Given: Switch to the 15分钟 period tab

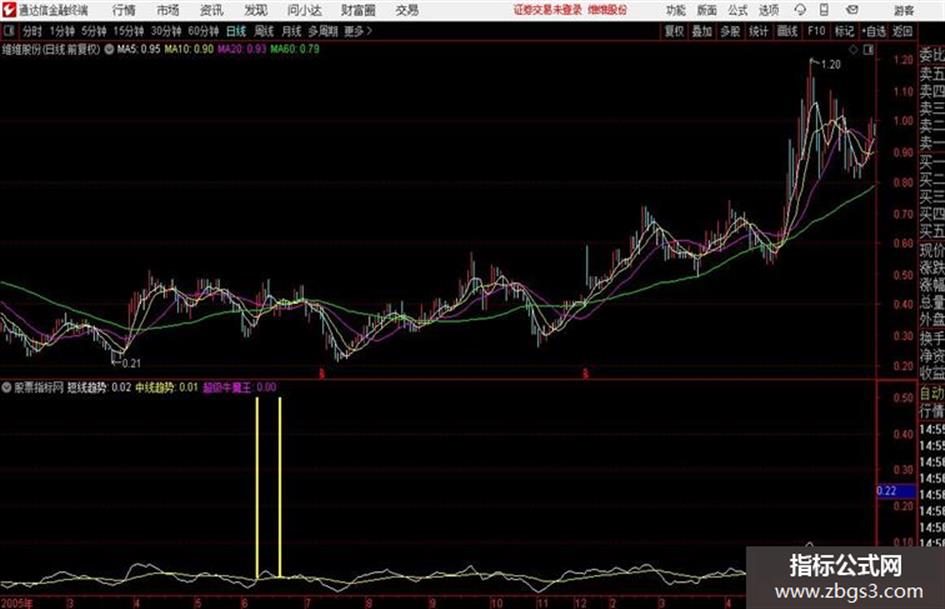Looking at the screenshot, I should tap(128, 31).
